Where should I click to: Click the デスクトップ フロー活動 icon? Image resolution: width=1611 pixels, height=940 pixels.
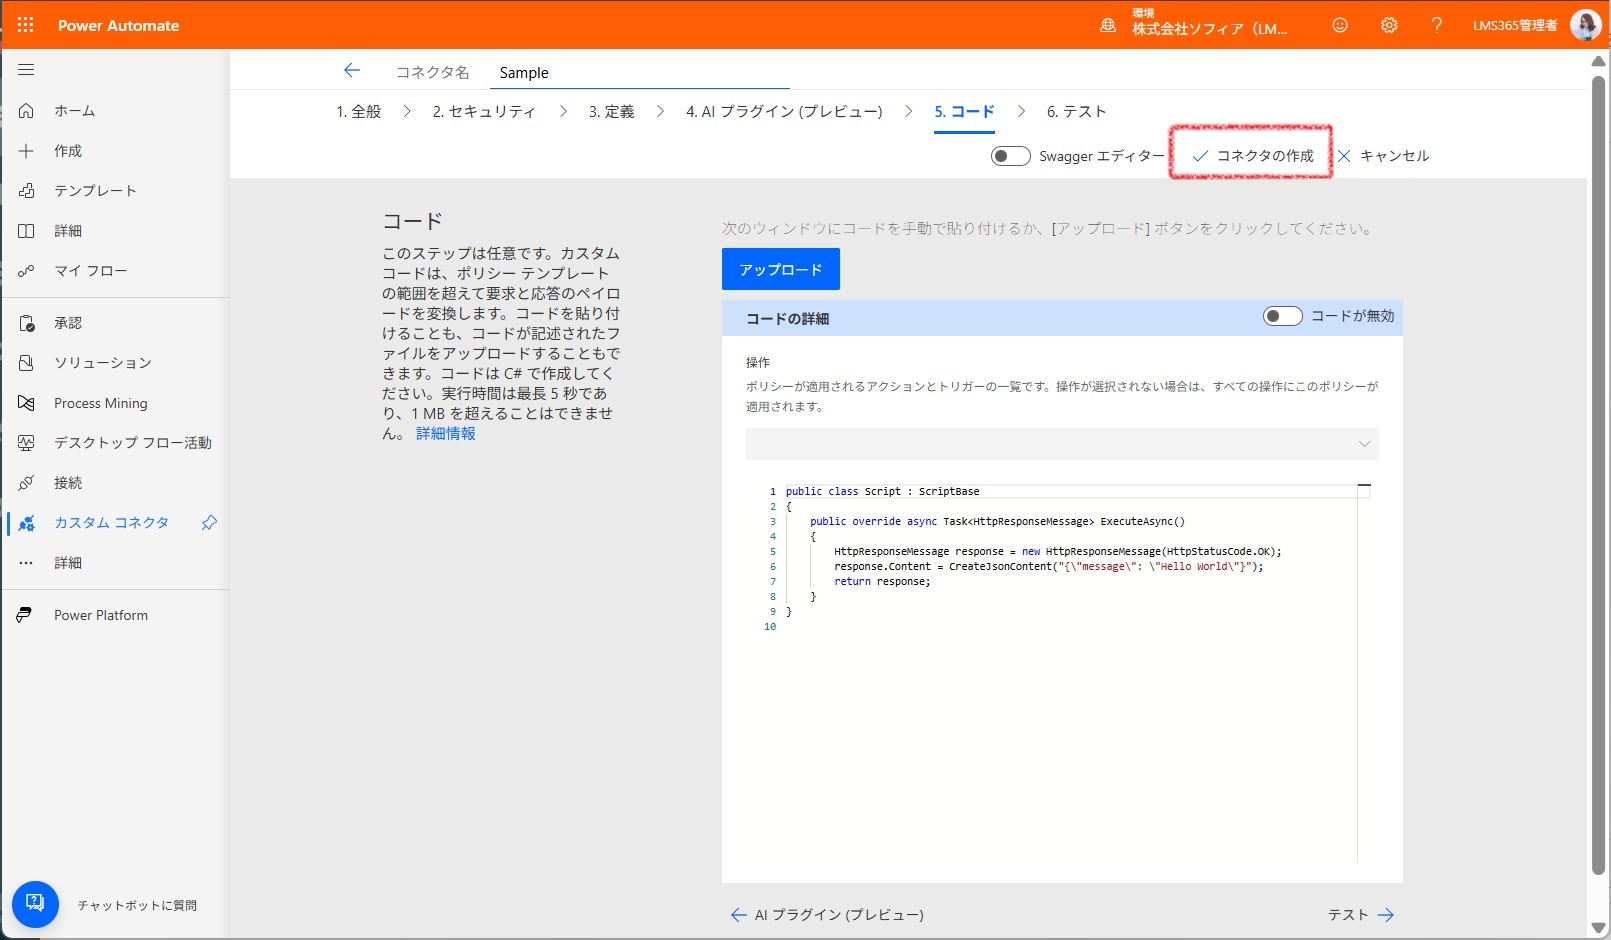(27, 443)
